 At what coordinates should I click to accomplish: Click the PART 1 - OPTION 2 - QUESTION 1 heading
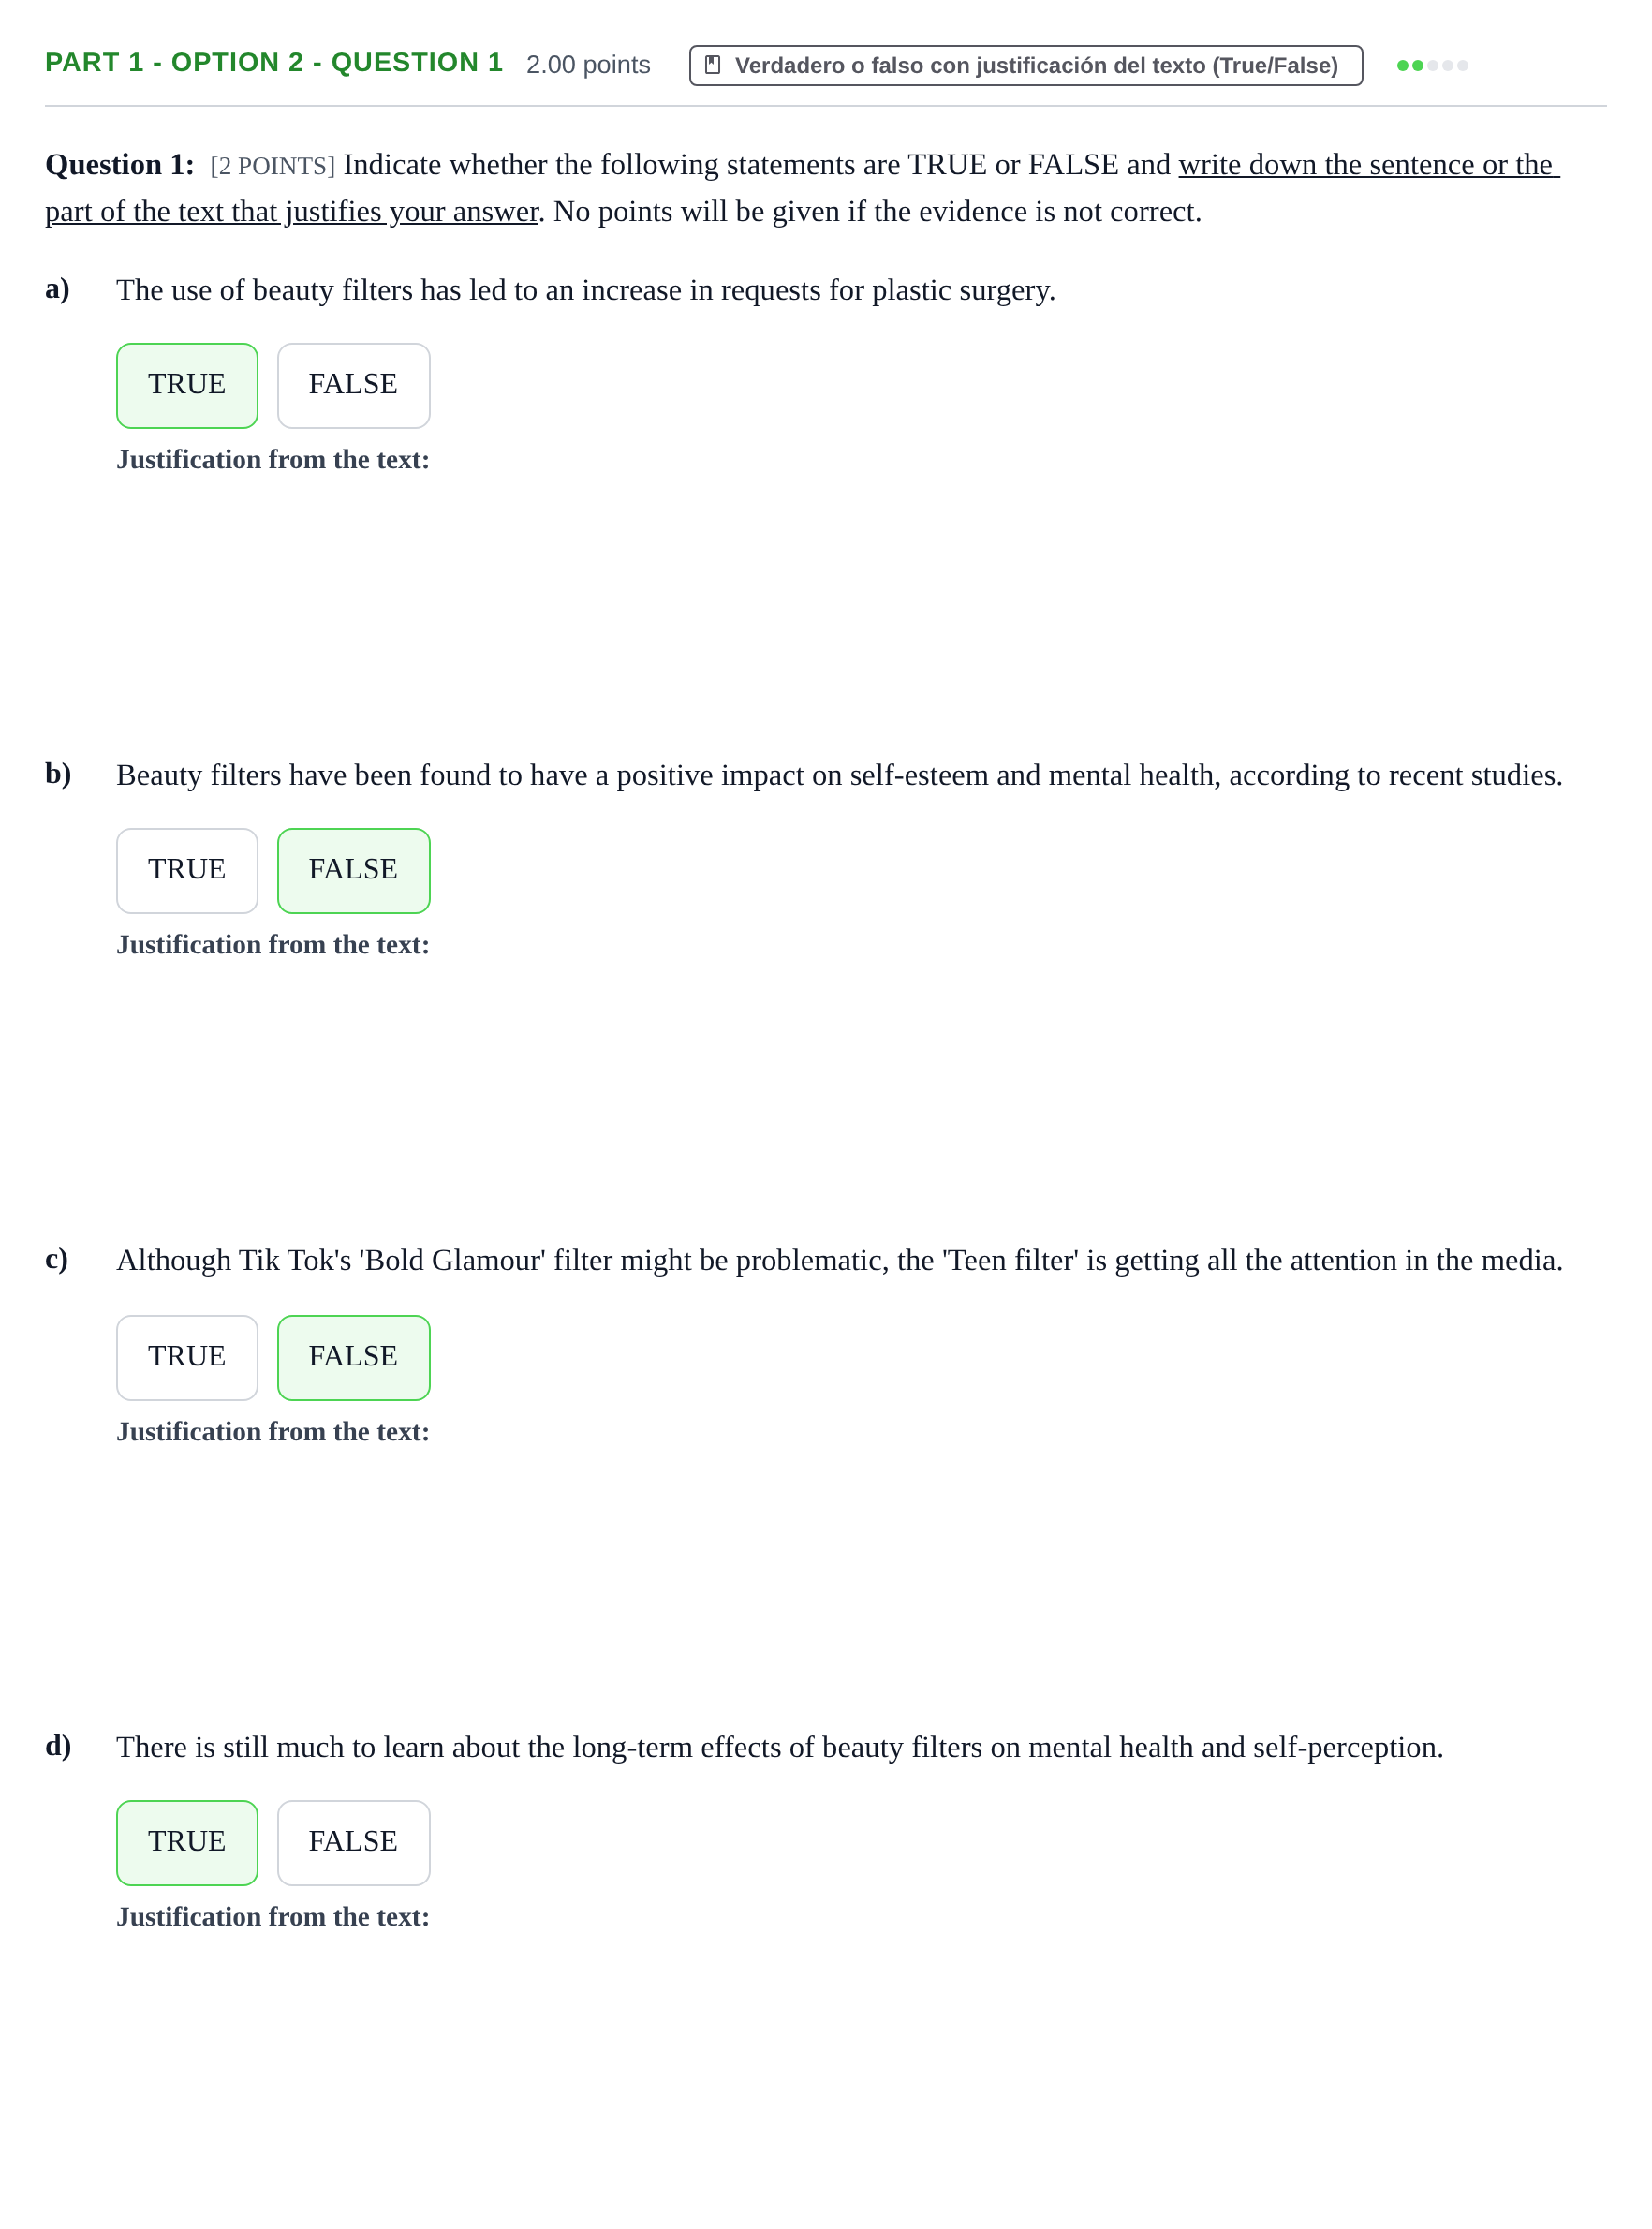pyautogui.click(x=274, y=63)
